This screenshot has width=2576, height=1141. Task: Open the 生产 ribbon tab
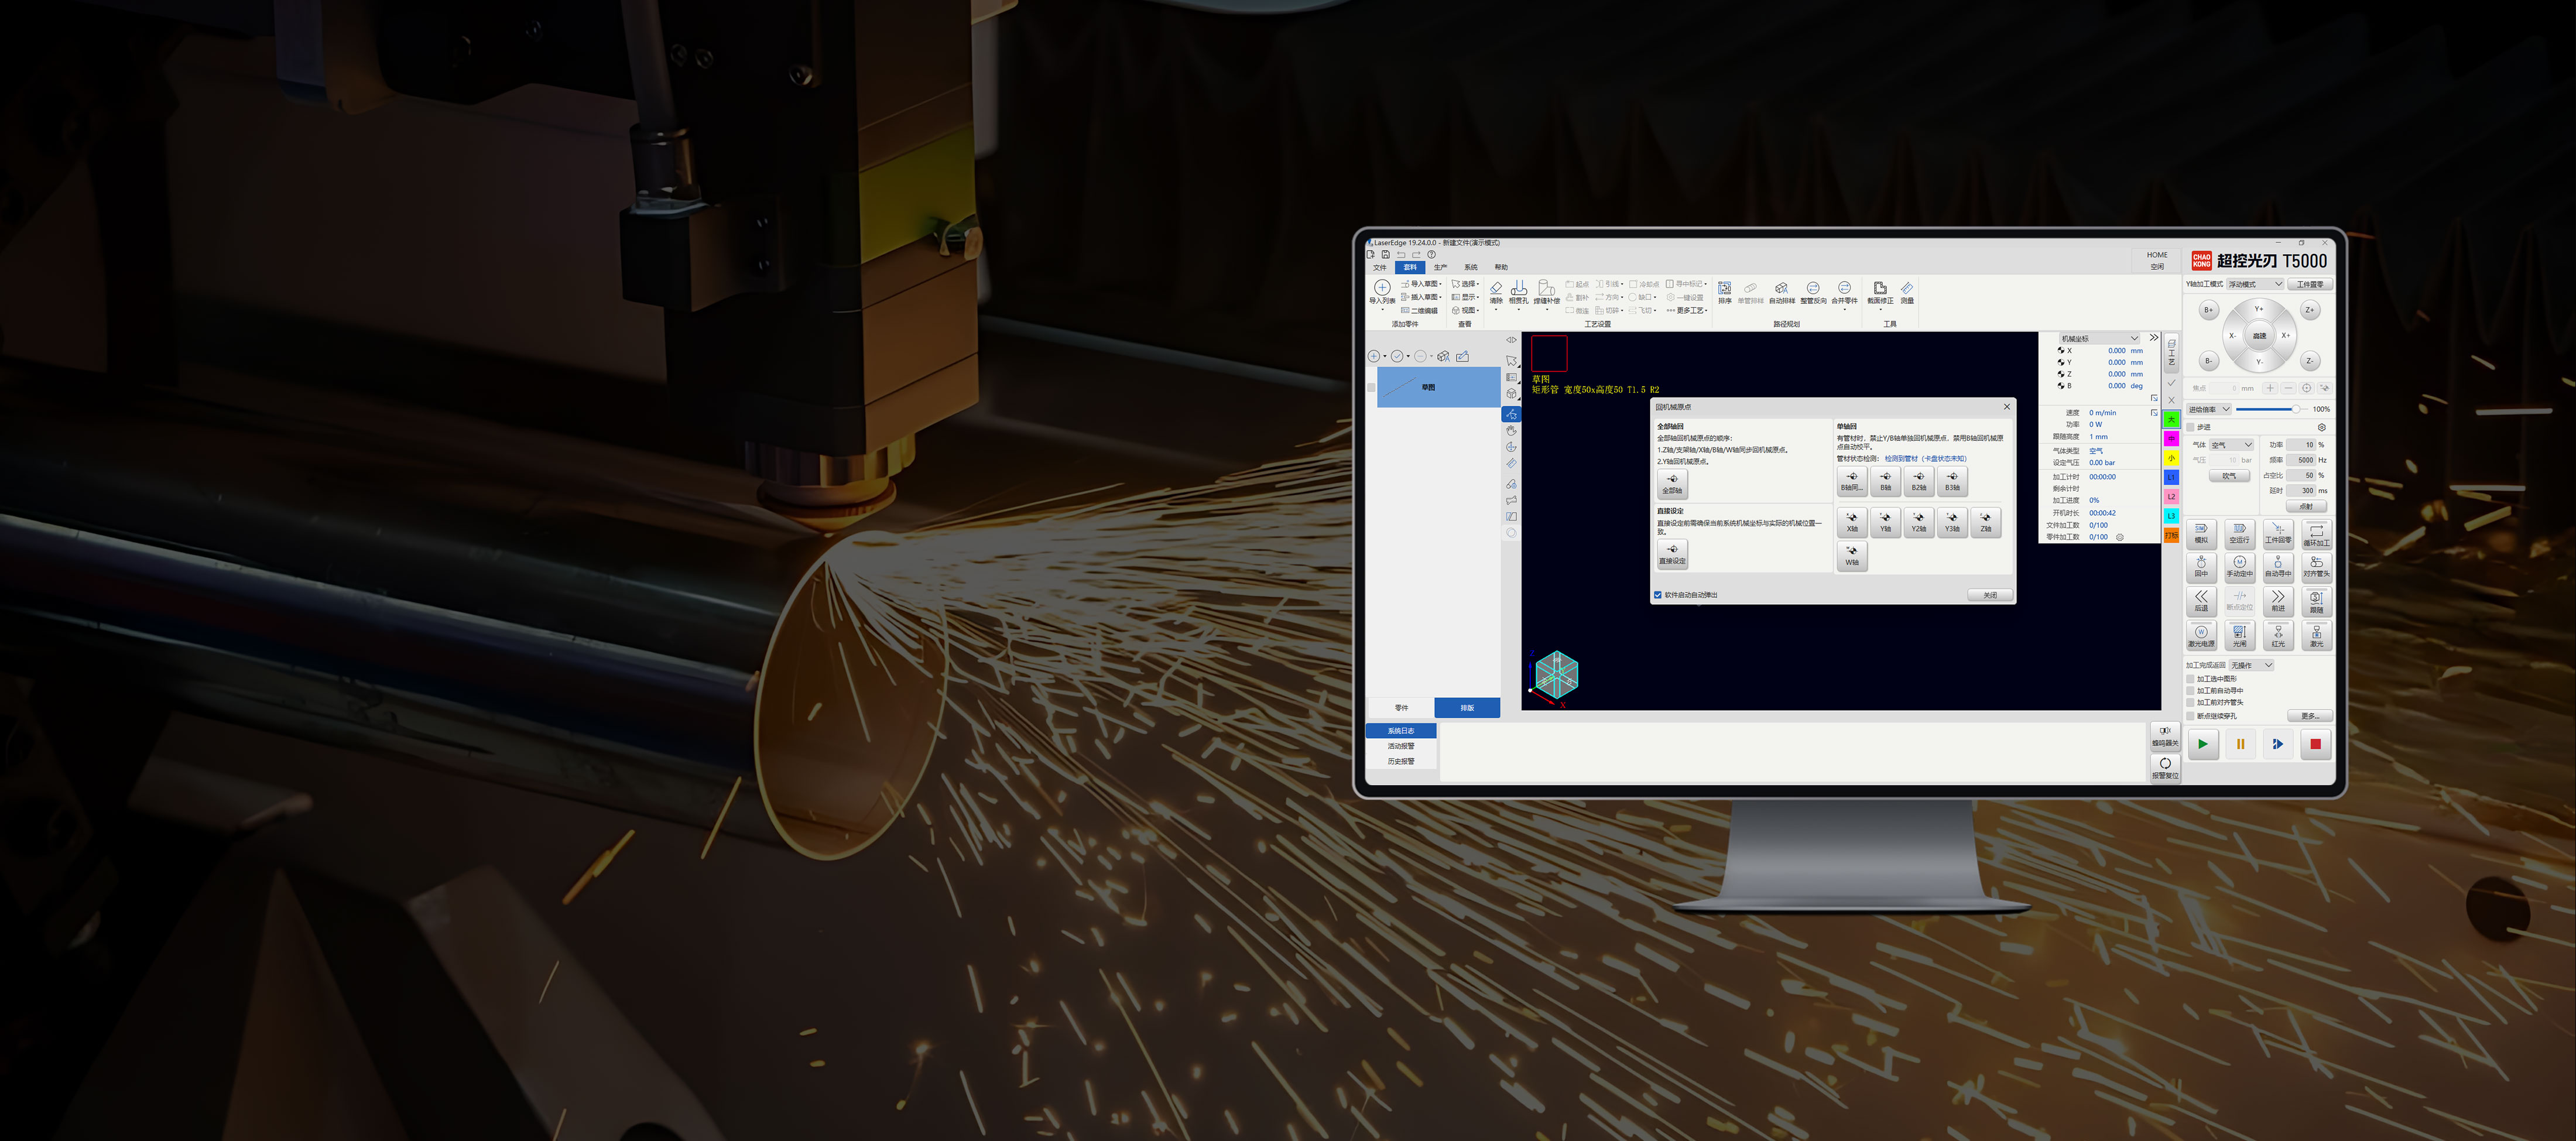pos(1440,267)
